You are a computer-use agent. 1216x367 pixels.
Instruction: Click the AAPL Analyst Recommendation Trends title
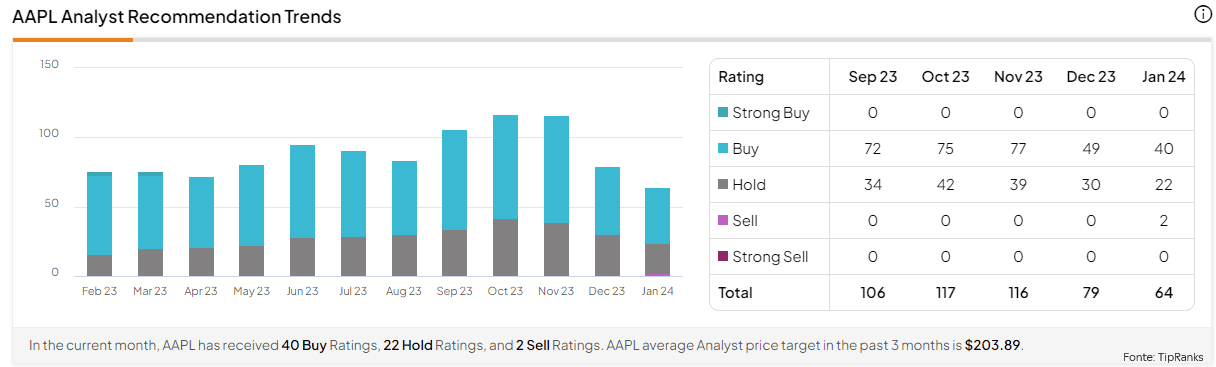pyautogui.click(x=177, y=17)
